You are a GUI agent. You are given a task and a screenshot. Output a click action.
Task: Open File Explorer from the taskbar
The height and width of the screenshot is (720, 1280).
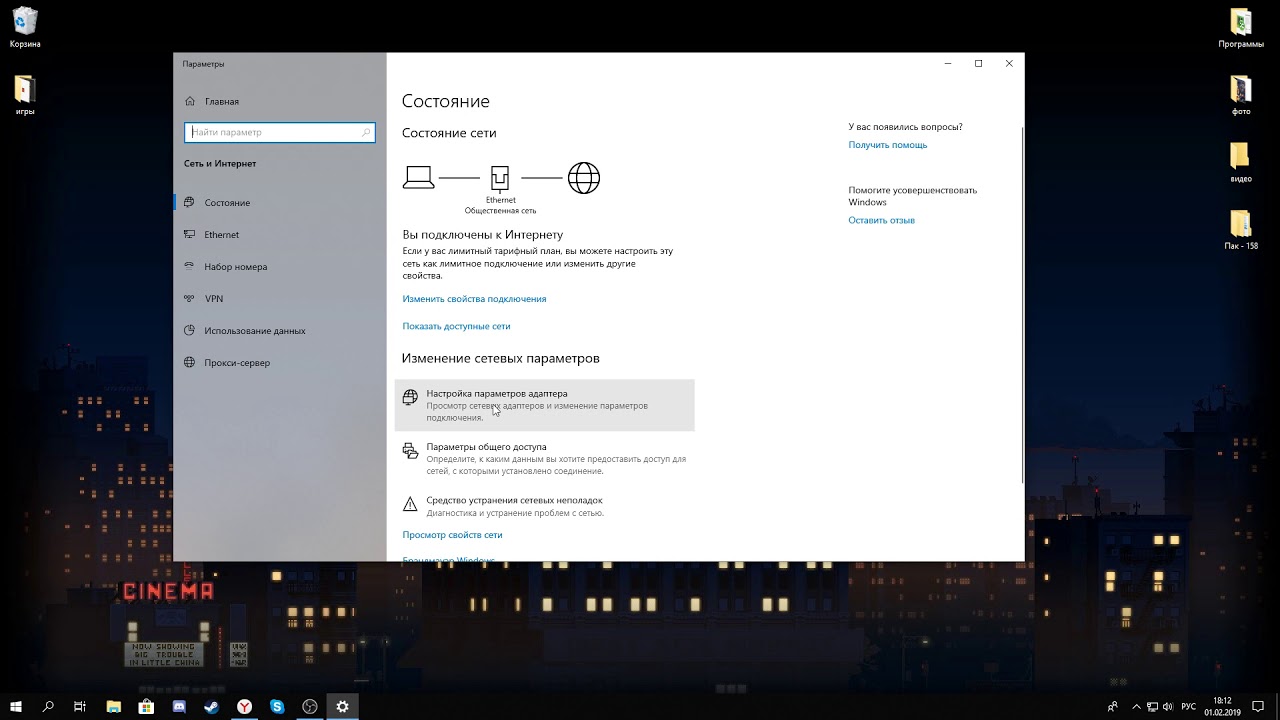(x=113, y=707)
